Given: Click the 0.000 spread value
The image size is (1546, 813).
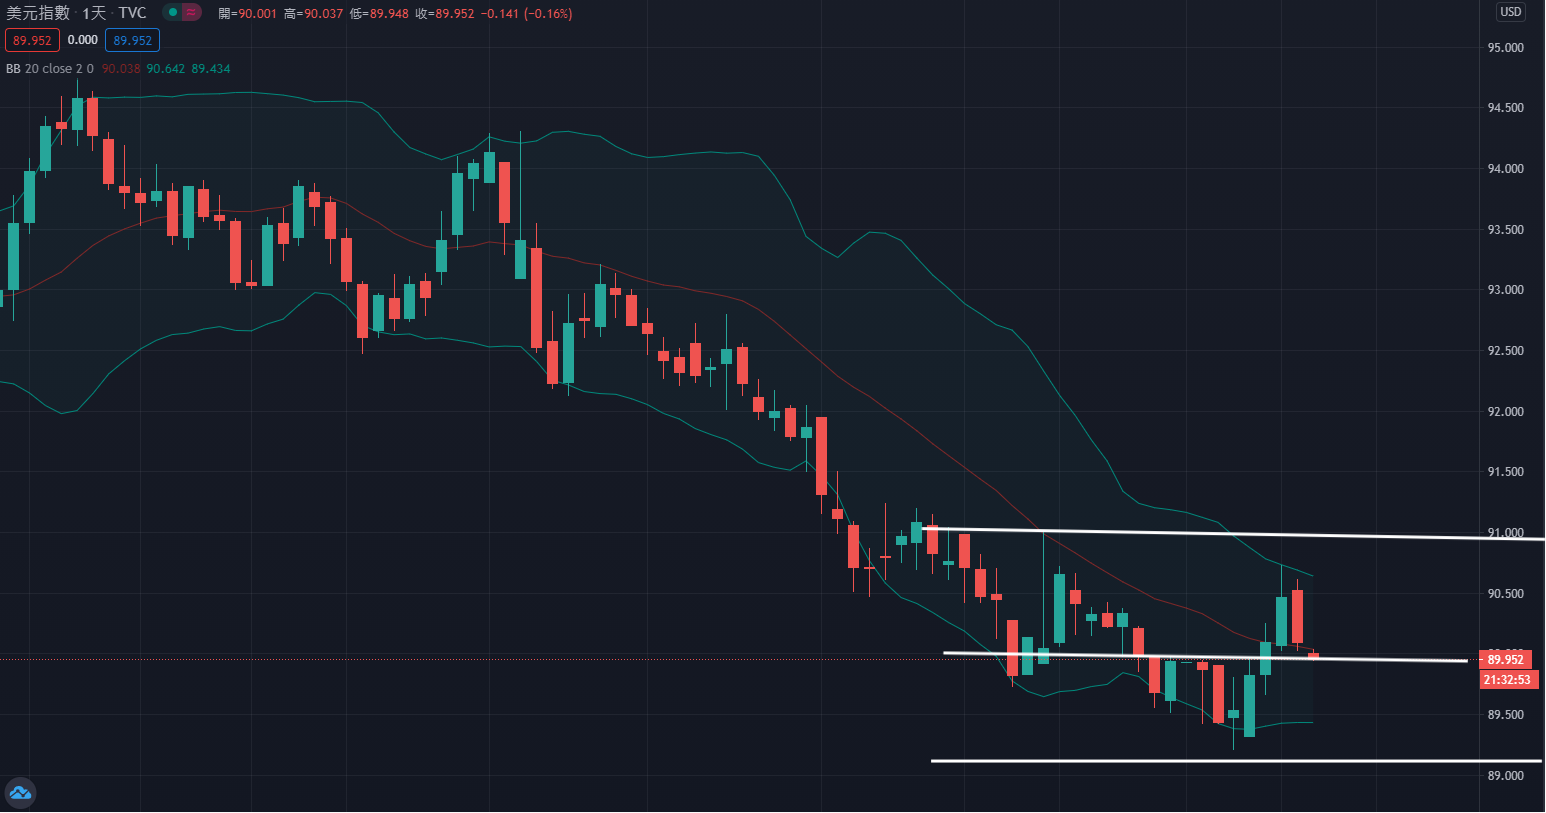Looking at the screenshot, I should [x=83, y=40].
